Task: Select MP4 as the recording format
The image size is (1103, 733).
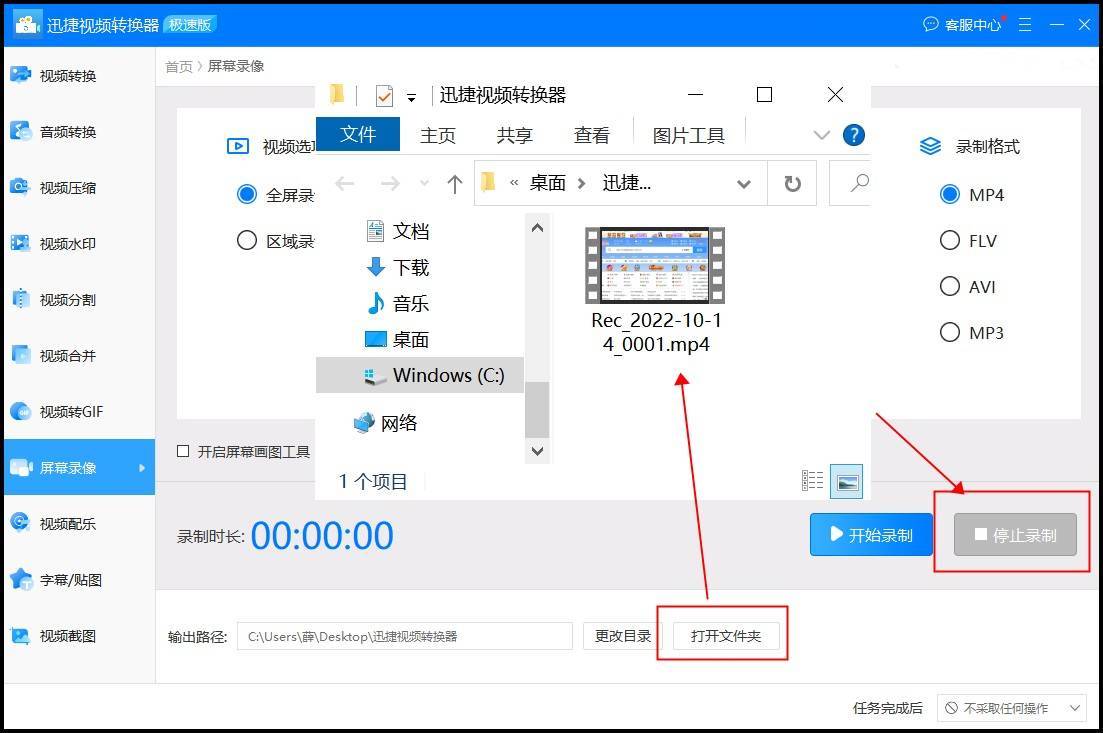Action: coord(950,194)
